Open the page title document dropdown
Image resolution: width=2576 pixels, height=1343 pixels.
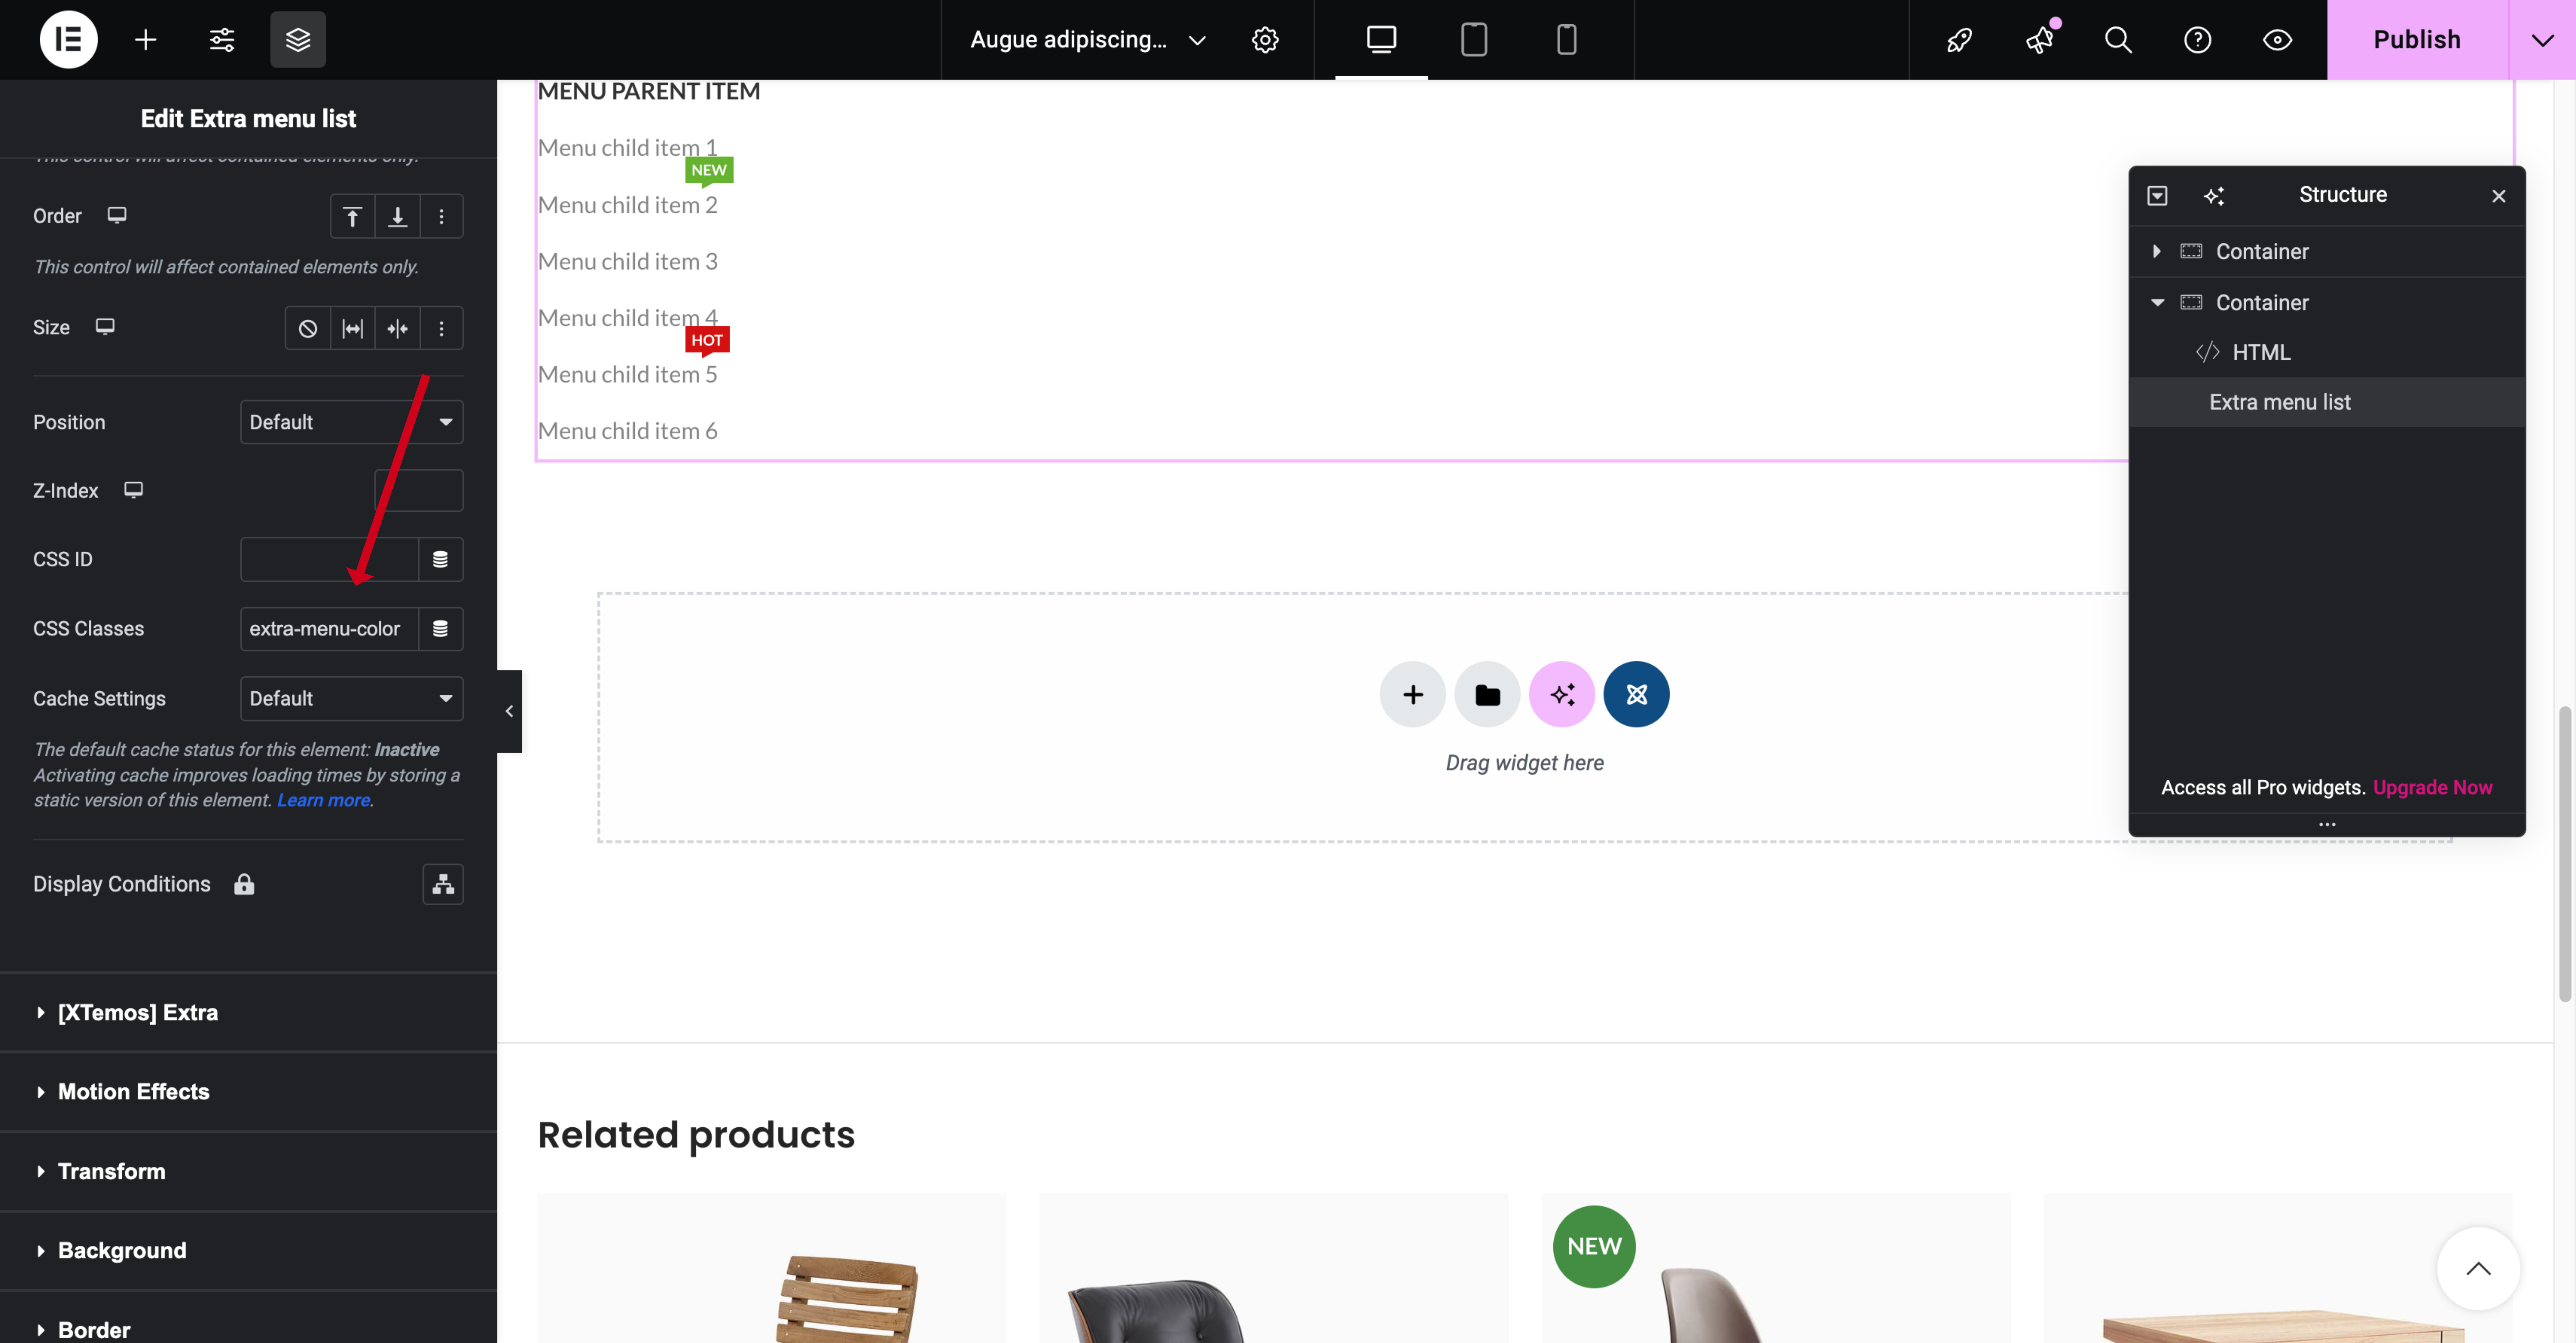coord(1088,40)
